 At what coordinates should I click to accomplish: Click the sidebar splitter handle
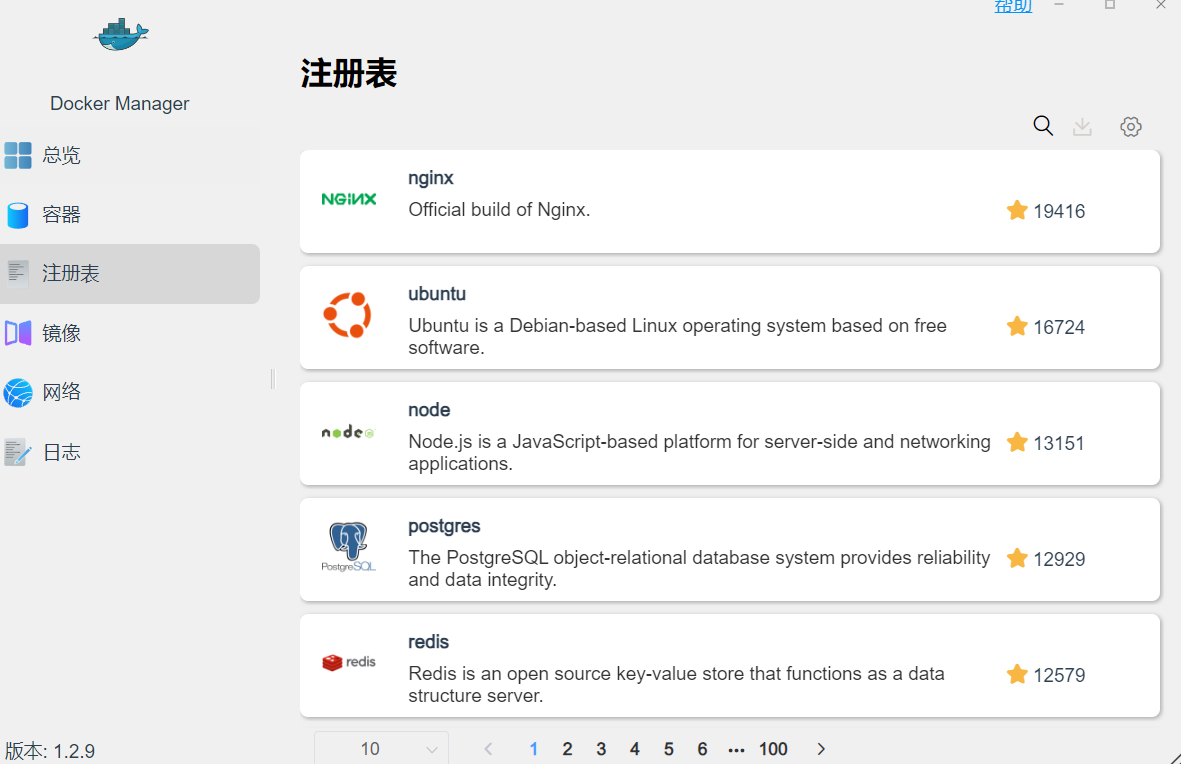click(273, 379)
